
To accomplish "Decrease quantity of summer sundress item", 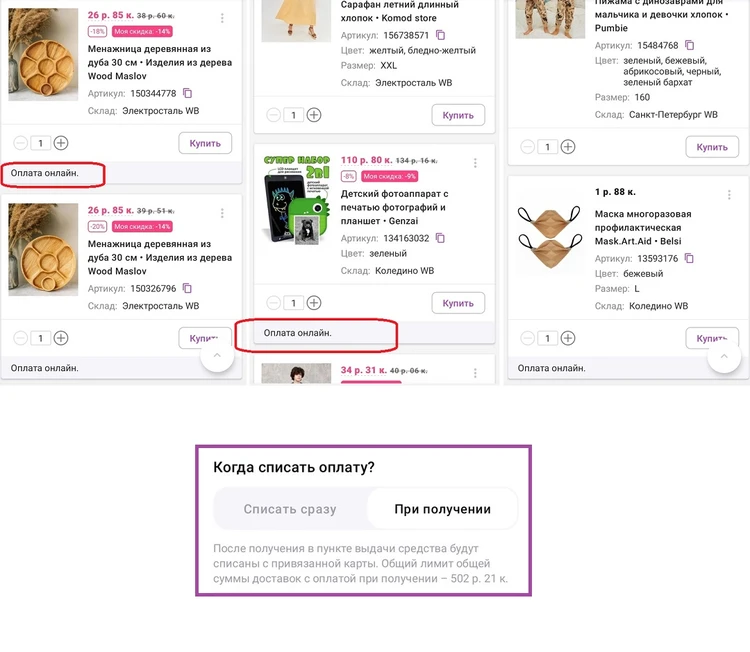I will point(274,115).
